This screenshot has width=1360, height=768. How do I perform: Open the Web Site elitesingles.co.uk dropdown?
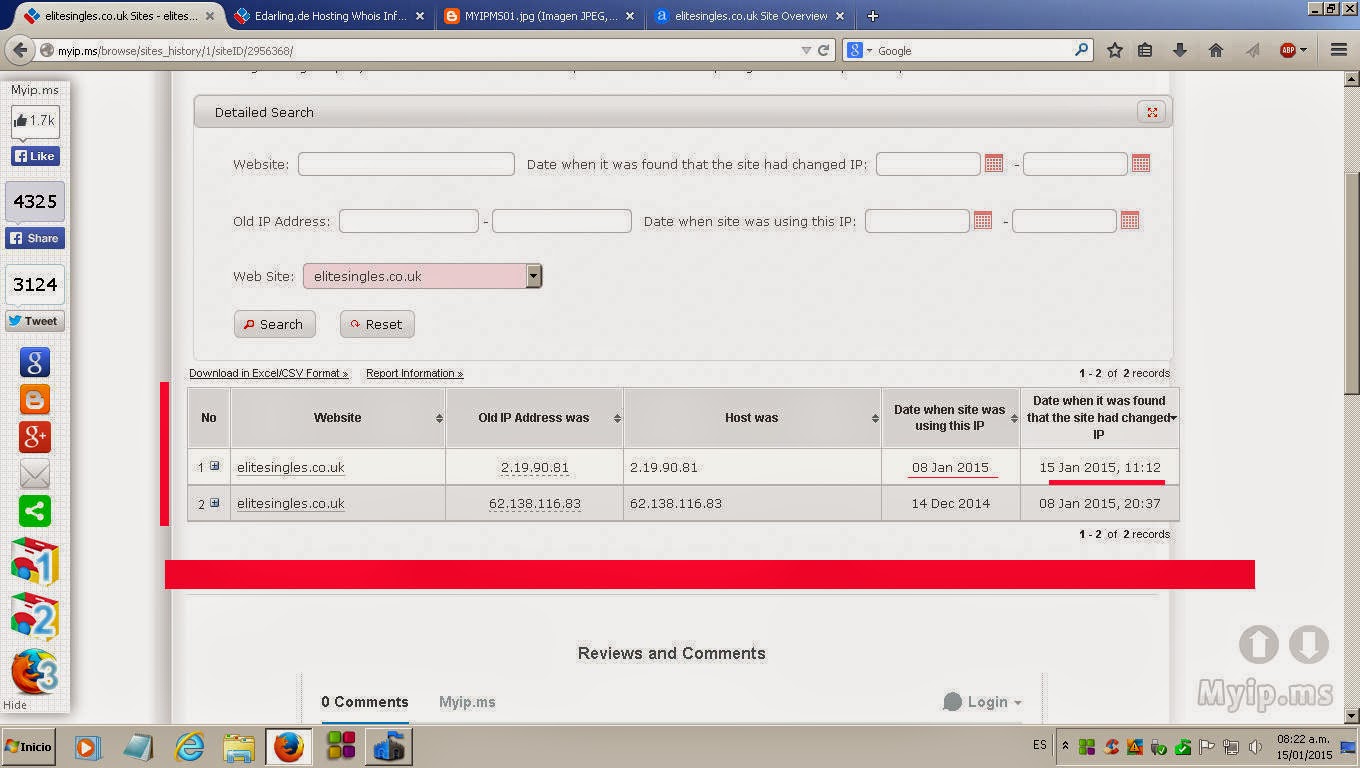click(x=422, y=276)
